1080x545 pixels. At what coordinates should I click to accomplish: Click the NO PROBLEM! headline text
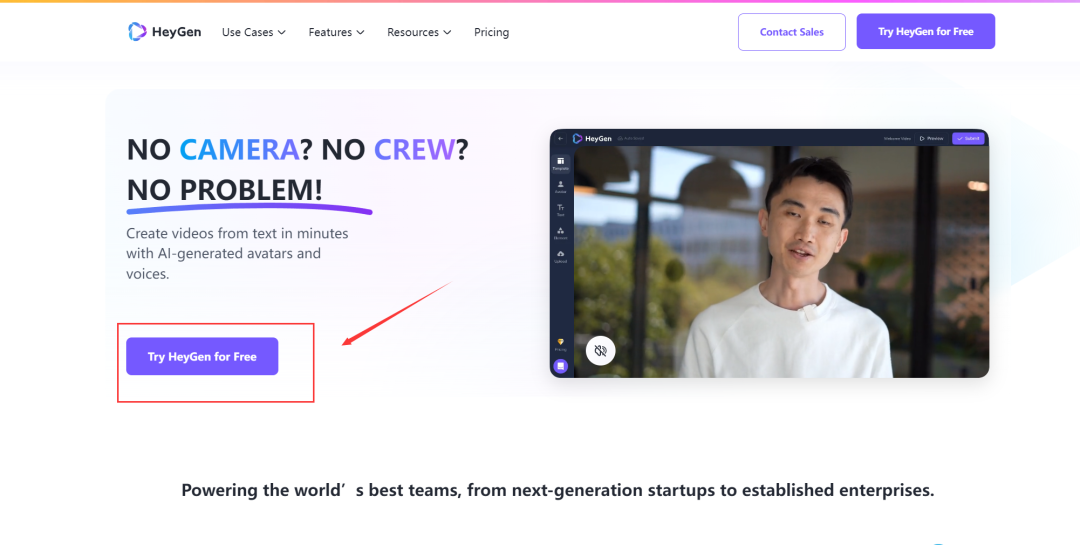225,189
